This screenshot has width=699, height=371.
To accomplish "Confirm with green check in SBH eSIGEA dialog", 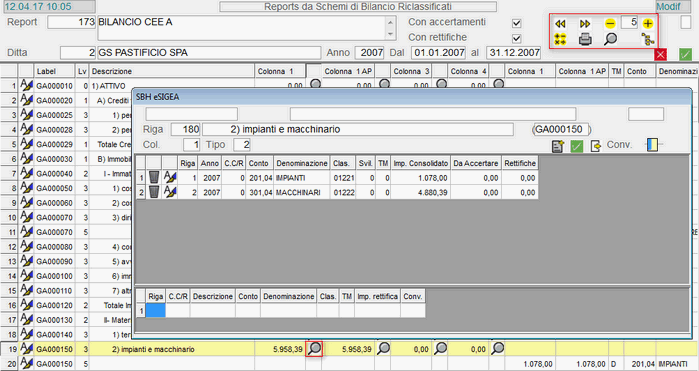I will (577, 146).
